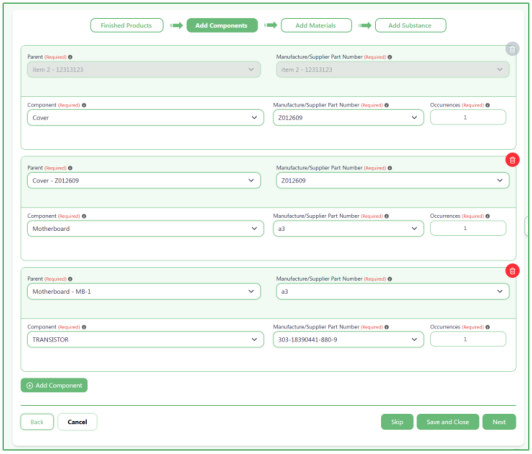Open the Z012609 parent part number dropdown
This screenshot has height=454, width=532.
click(x=393, y=181)
